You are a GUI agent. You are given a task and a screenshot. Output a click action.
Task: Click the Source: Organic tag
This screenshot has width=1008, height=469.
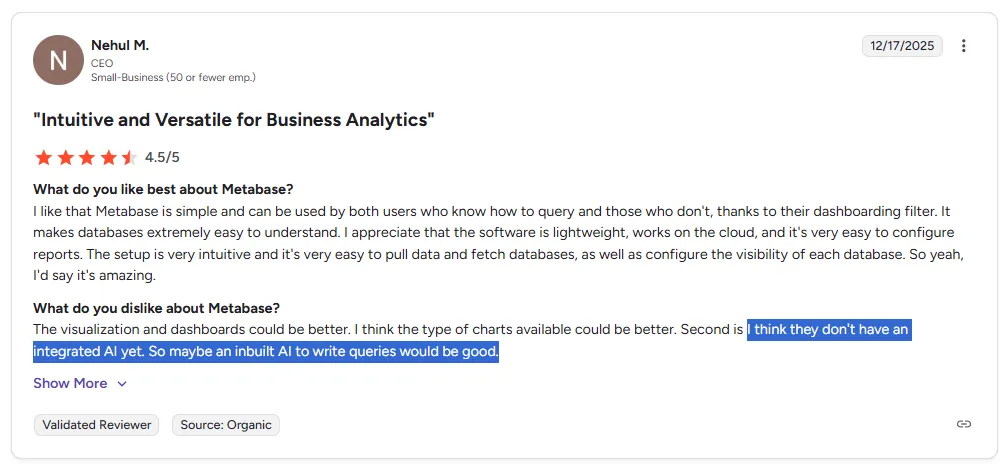coord(226,425)
